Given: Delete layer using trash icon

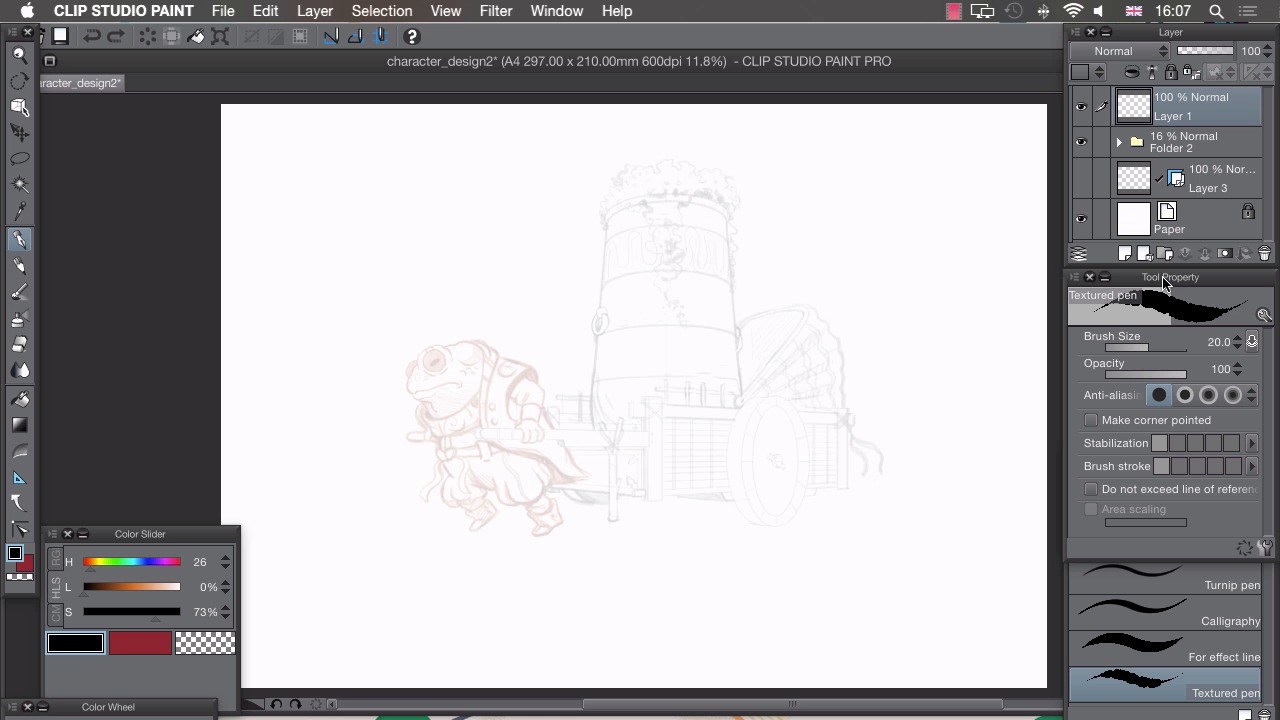Looking at the screenshot, I should point(1264,254).
